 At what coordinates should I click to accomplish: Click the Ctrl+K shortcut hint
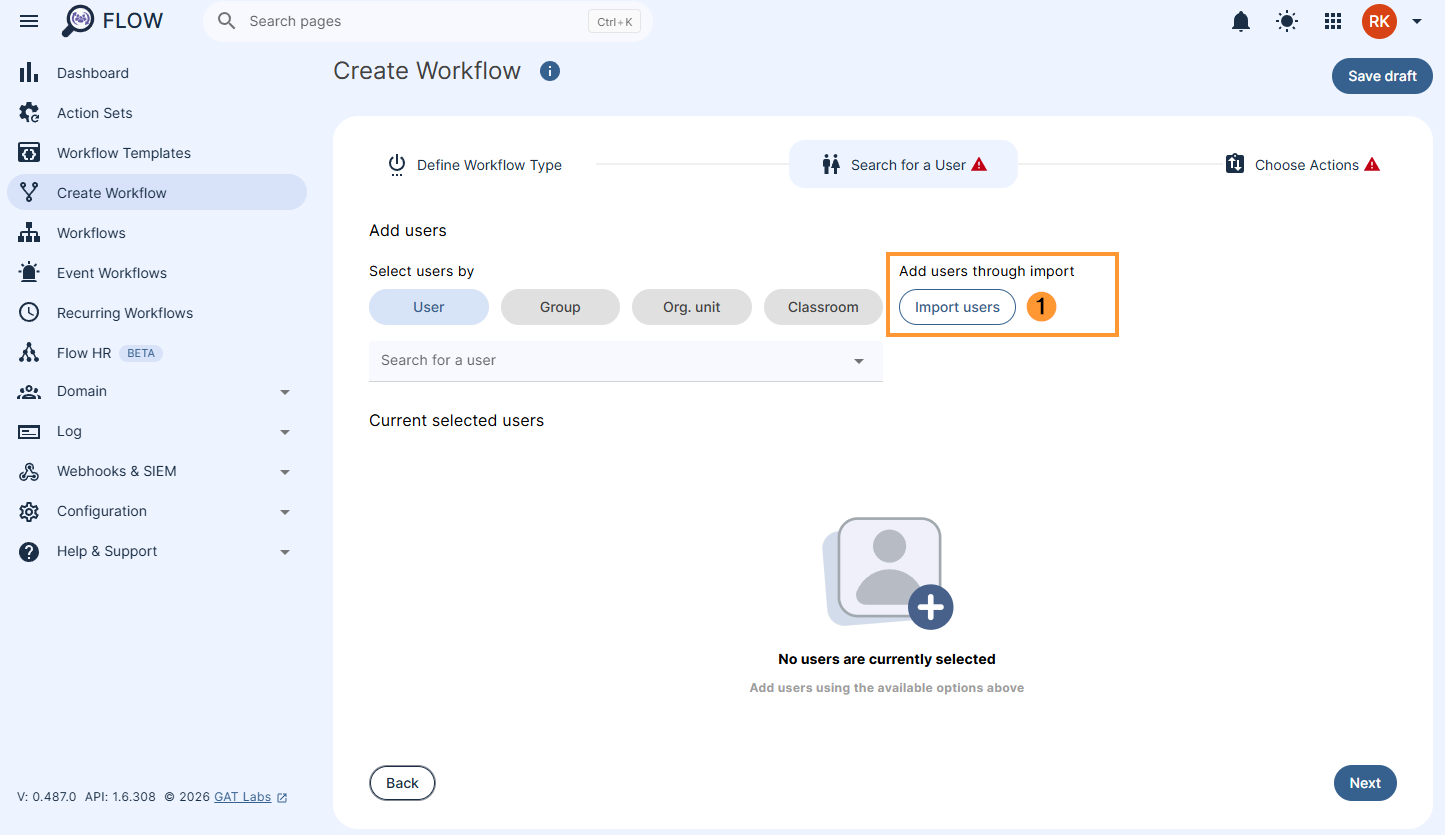tap(614, 21)
